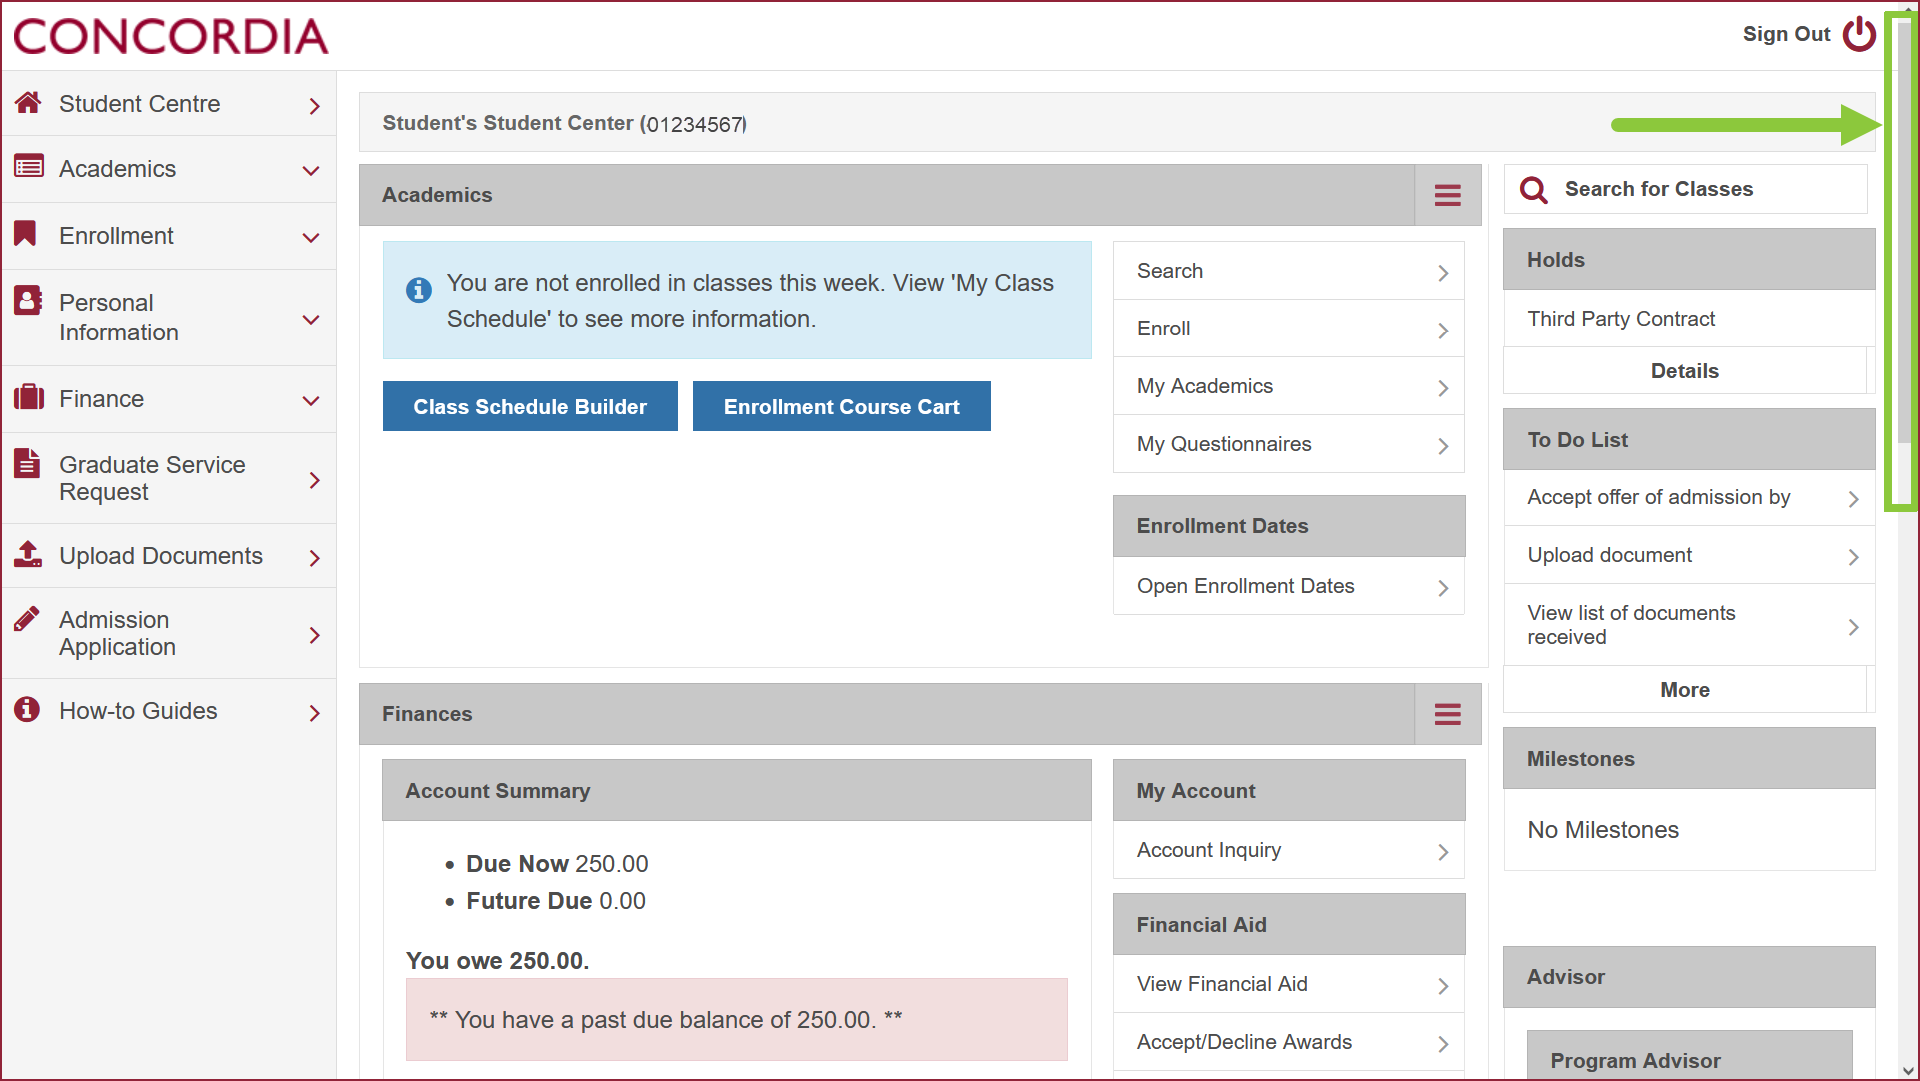Click the Program Advisor header
This screenshot has width=1920, height=1081.
(1689, 1056)
